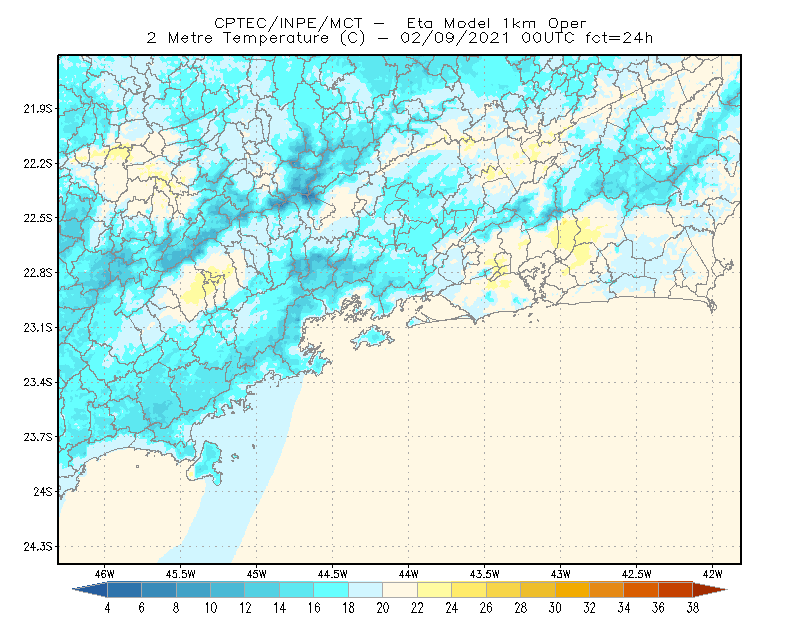Image resolution: width=800 pixels, height=618 pixels.
Task: Click the colorbar value label 28
Action: pos(520,608)
